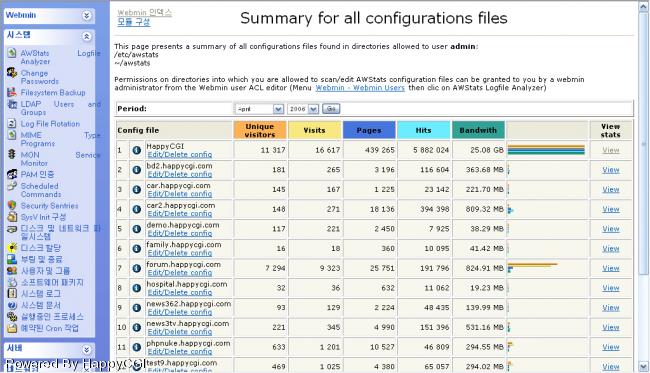This screenshot has width=650, height=373.
Task: Collapse the system section sidebar chevron
Action: [x=86, y=36]
